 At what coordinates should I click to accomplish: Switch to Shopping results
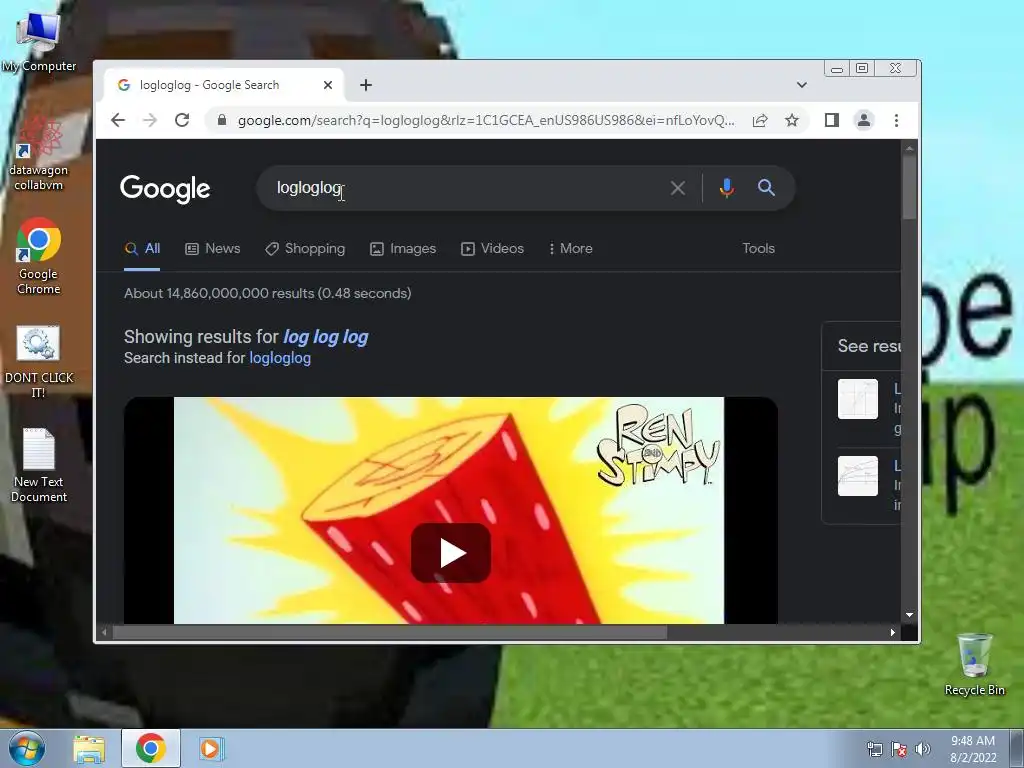[305, 249]
